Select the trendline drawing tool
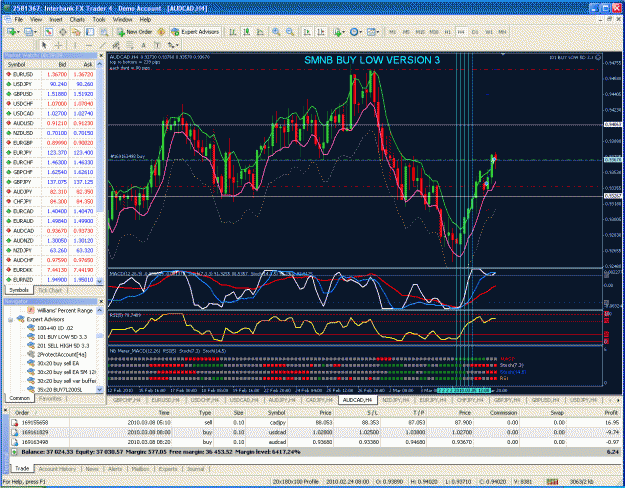This screenshot has height=488, width=625. point(103,45)
